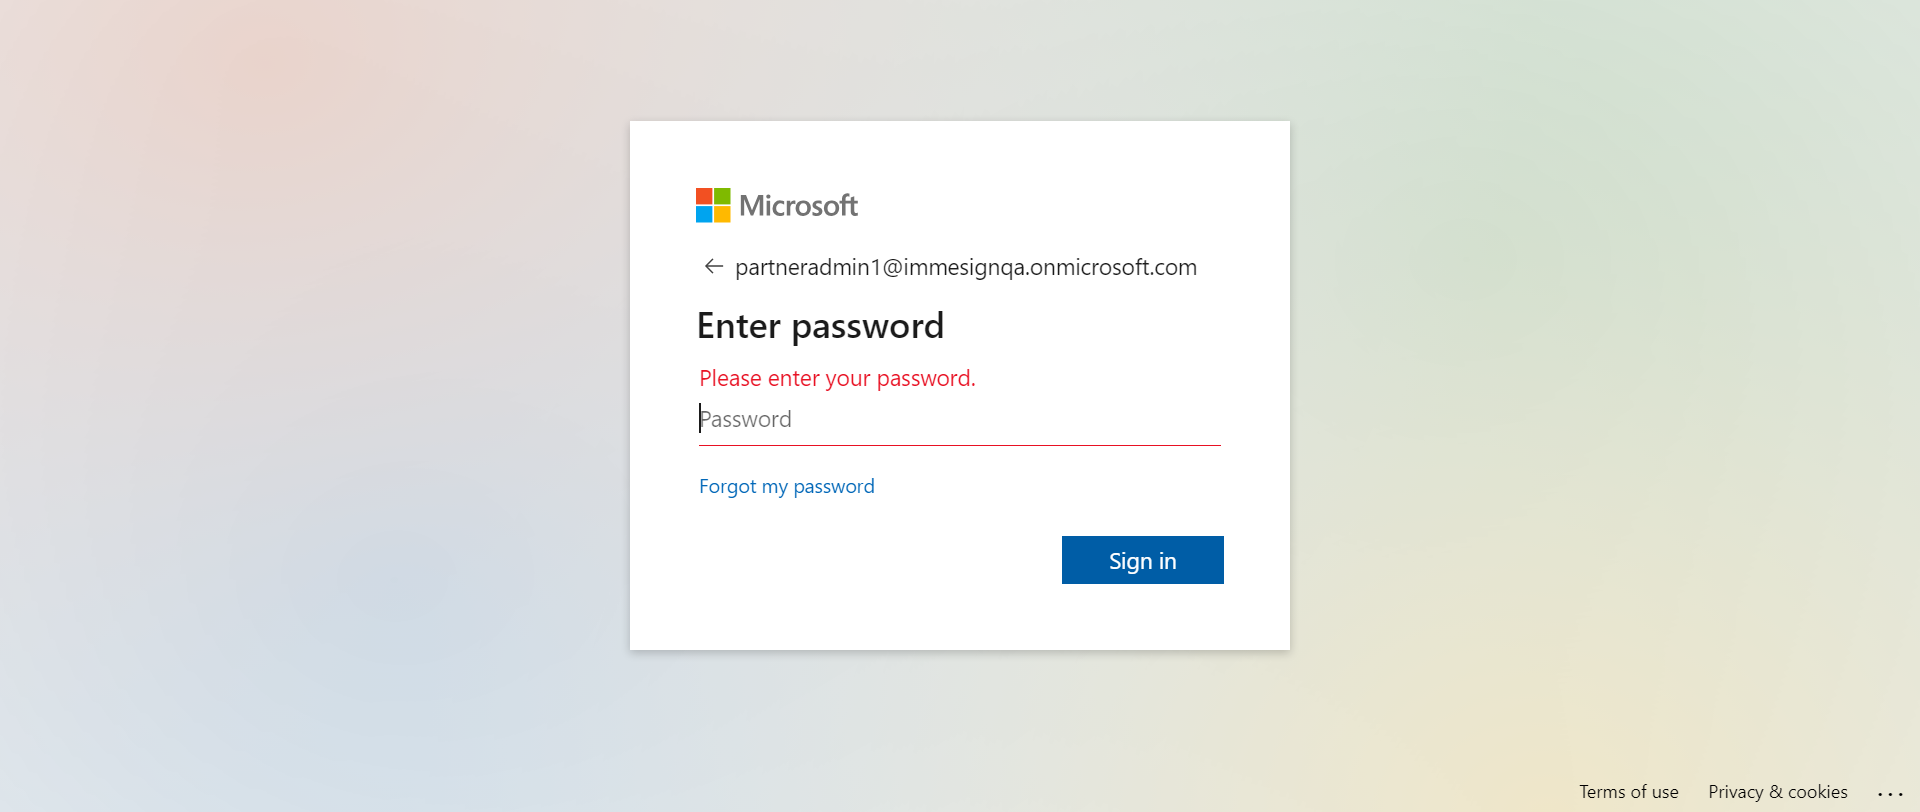Focus the Password input field
The height and width of the screenshot is (812, 1920).
tap(958, 420)
